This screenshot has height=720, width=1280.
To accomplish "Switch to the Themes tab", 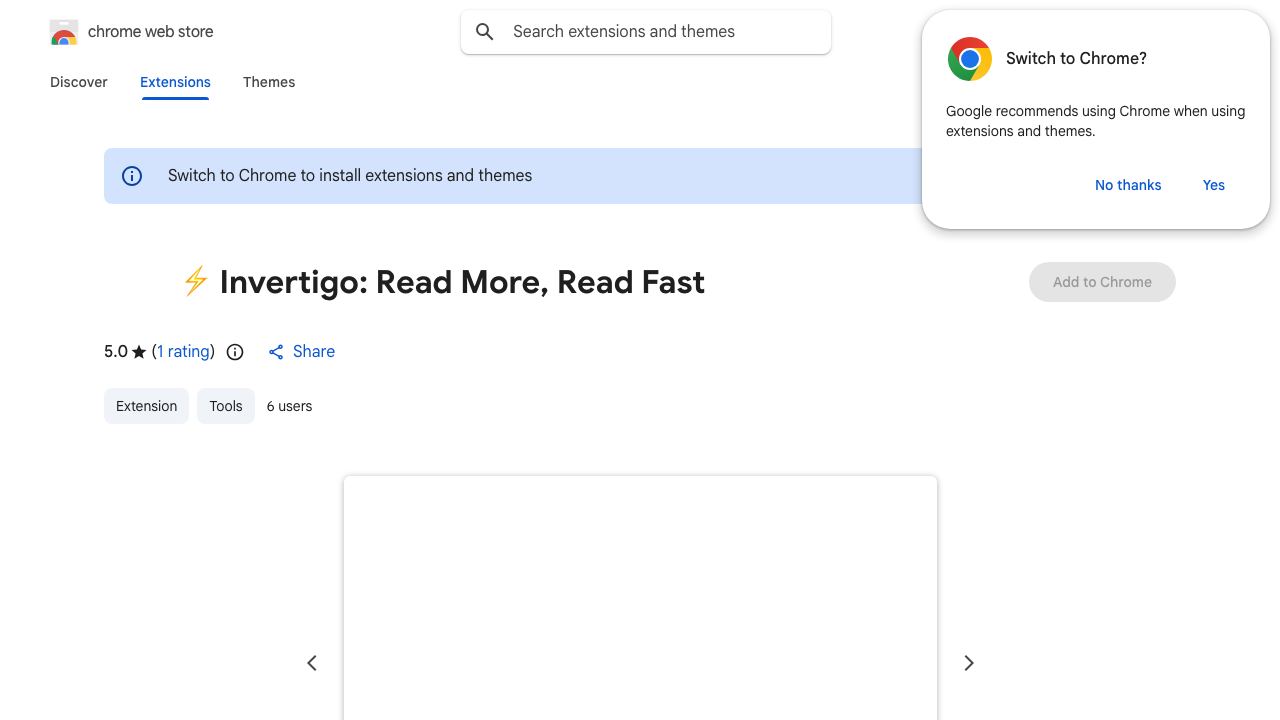I will 269,82.
